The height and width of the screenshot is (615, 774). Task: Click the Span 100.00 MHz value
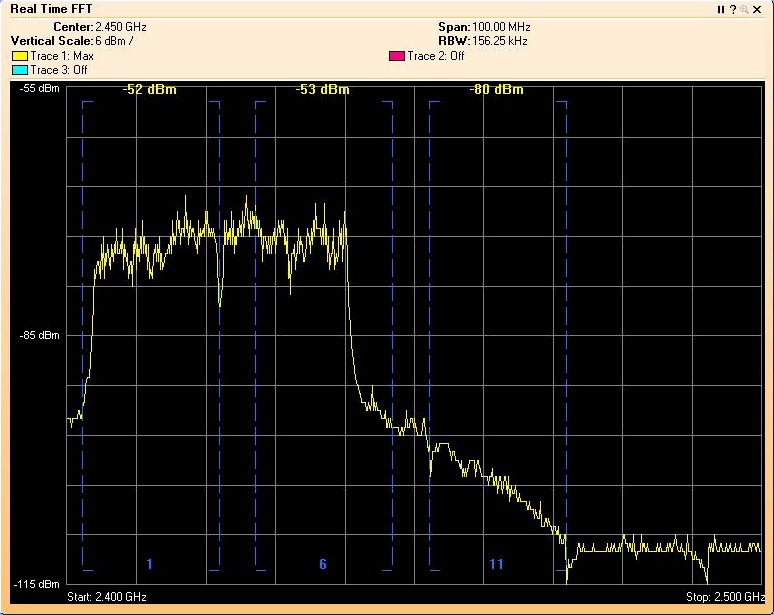(x=501, y=27)
